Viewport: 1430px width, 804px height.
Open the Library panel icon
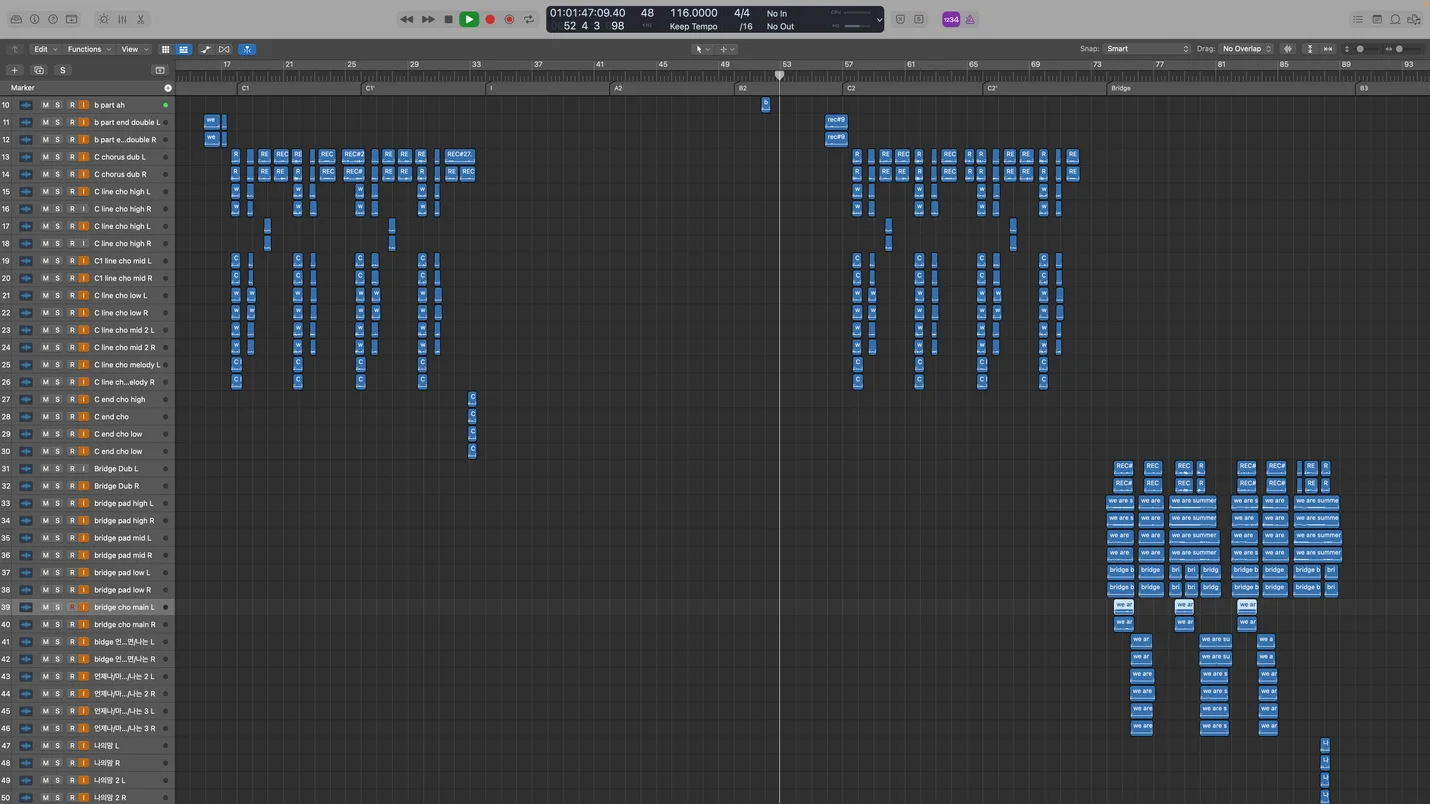(x=16, y=19)
